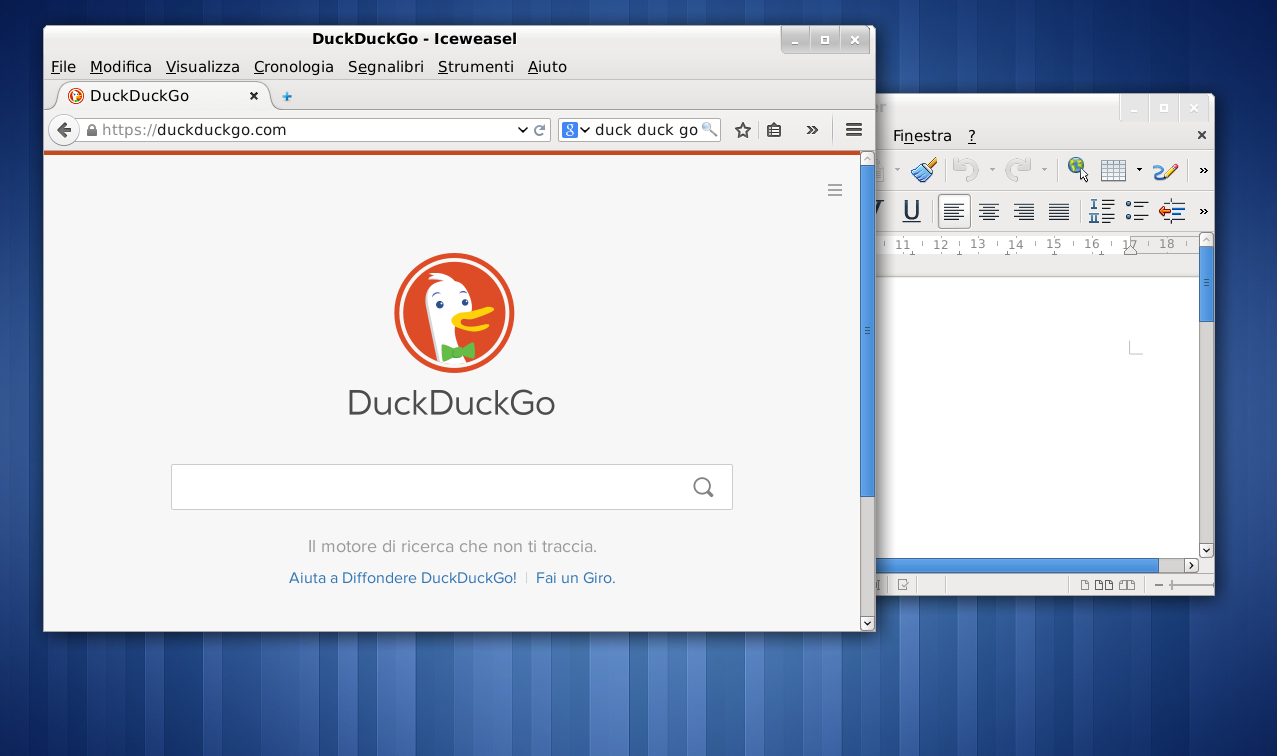The width and height of the screenshot is (1277, 756).
Task: Click the back arrow in Iceweasel
Action: point(63,130)
